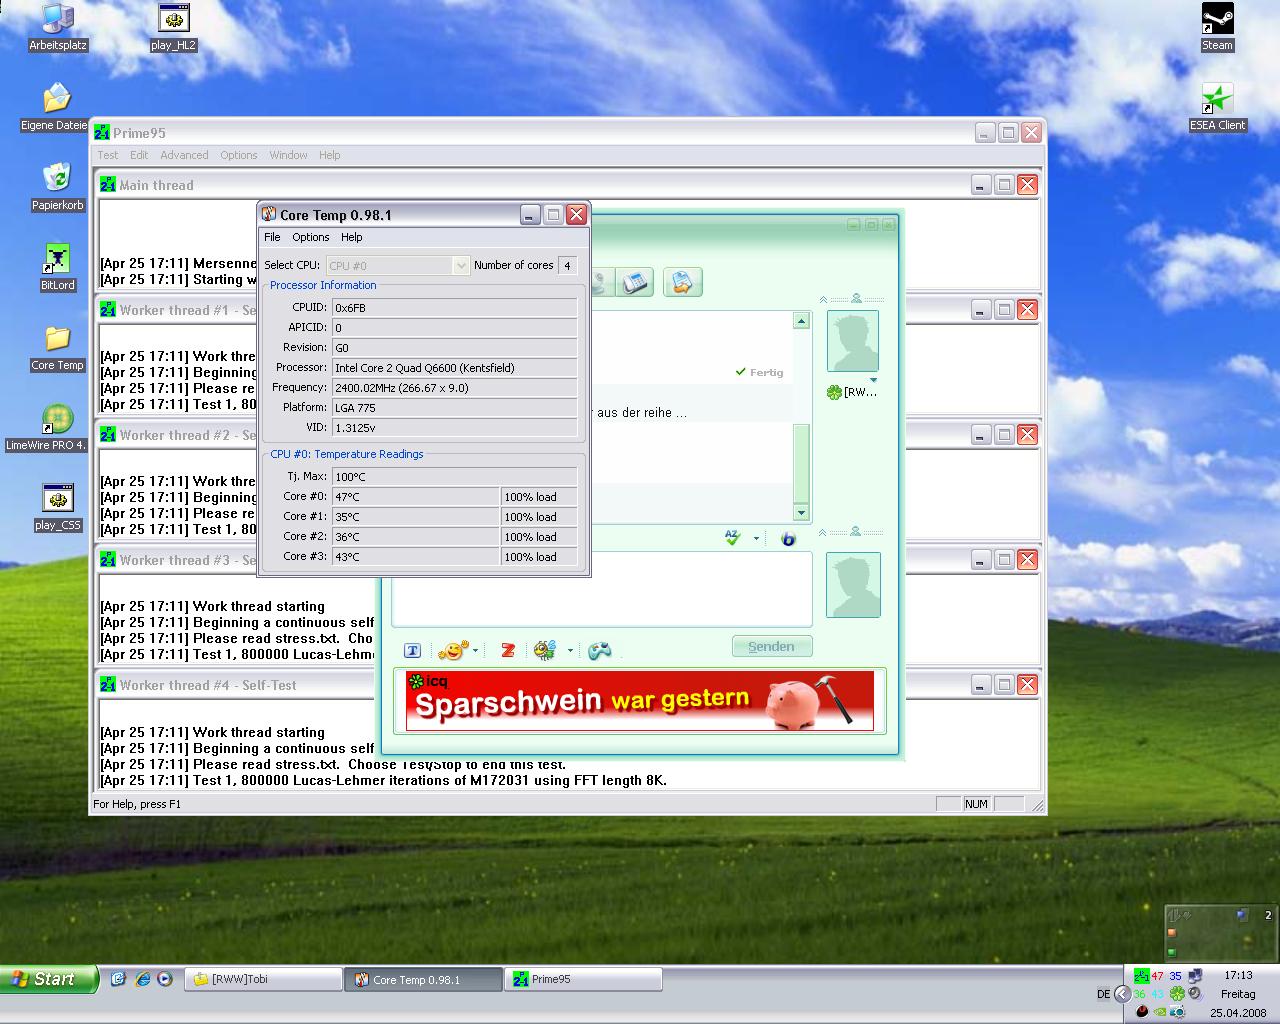Expand hidden tray icons arrow
The height and width of the screenshot is (1024, 1280).
[x=1122, y=993]
